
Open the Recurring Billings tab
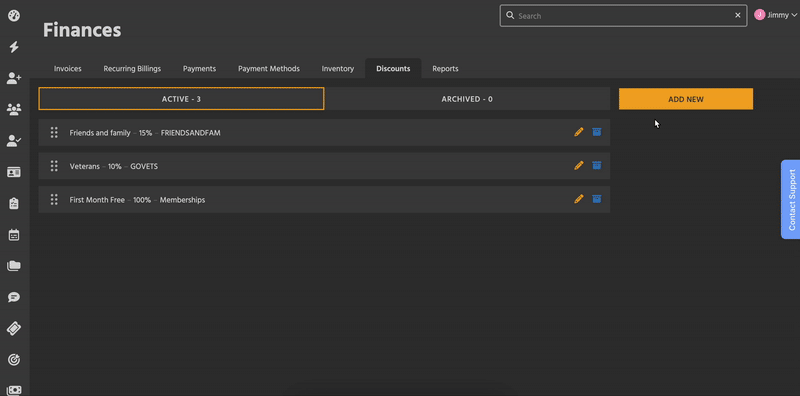[132, 68]
